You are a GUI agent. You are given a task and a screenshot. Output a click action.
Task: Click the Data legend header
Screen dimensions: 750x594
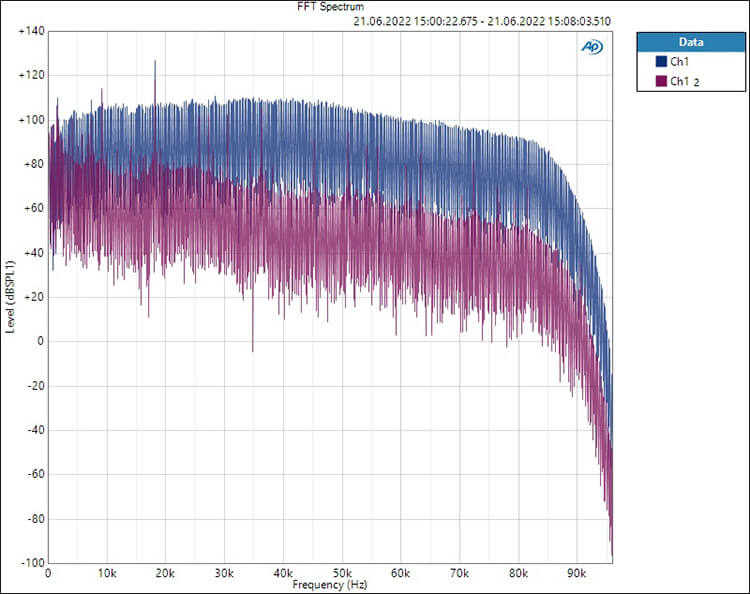691,42
